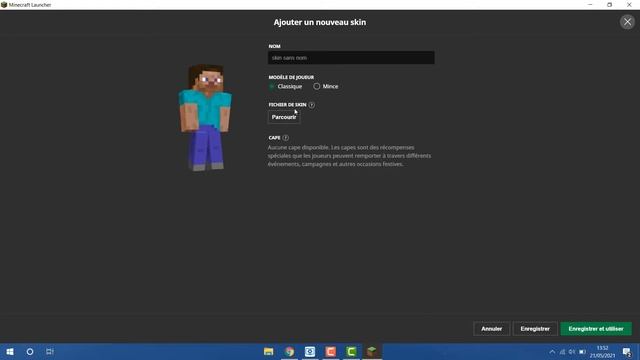Open volume icon in system tray
The width and height of the screenshot is (640, 360).
(572, 352)
